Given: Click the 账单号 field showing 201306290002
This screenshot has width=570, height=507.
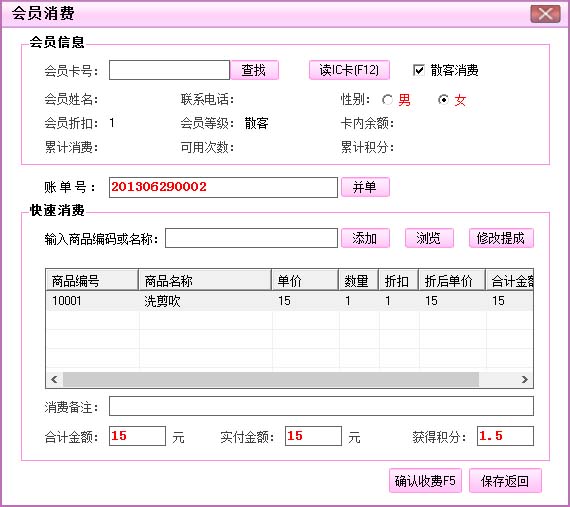Looking at the screenshot, I should pyautogui.click(x=223, y=188).
